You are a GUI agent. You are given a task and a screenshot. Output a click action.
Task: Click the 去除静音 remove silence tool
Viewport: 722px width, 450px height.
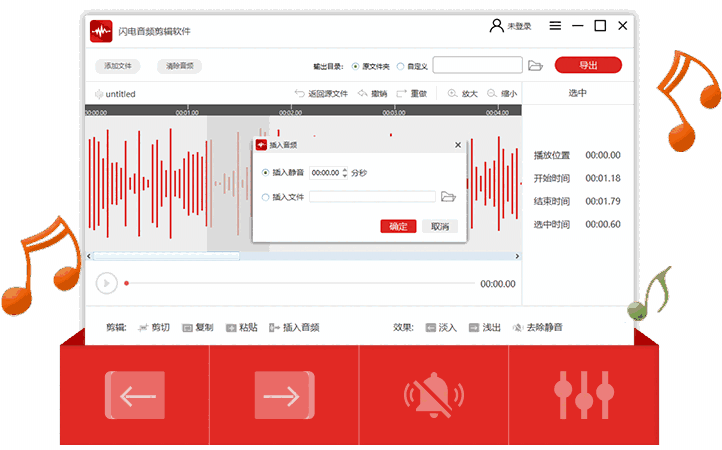538,327
